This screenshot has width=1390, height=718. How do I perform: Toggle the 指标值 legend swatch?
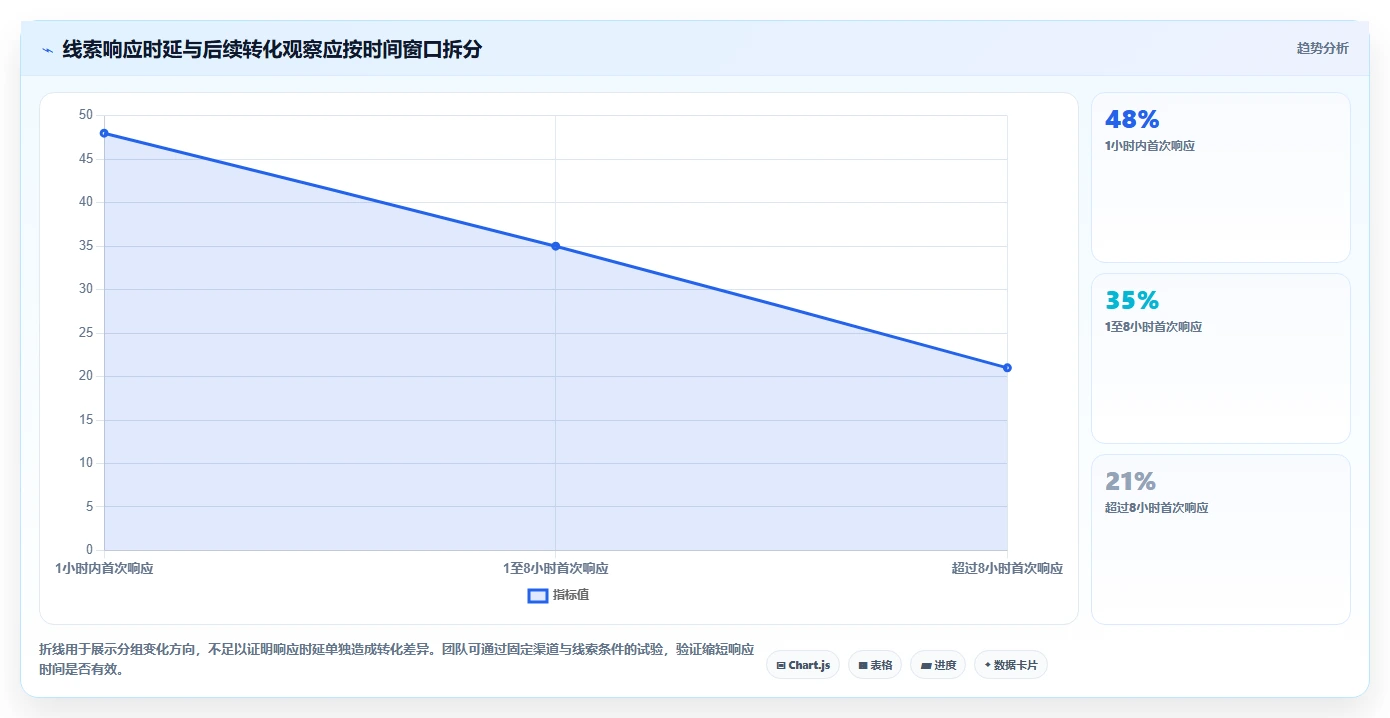click(x=538, y=595)
